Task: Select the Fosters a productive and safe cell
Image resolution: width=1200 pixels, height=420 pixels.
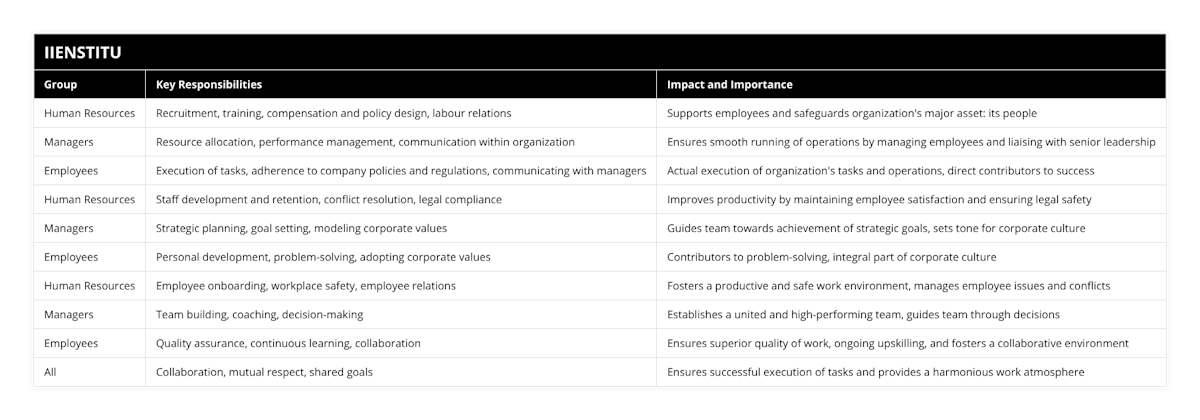Action: click(x=888, y=286)
